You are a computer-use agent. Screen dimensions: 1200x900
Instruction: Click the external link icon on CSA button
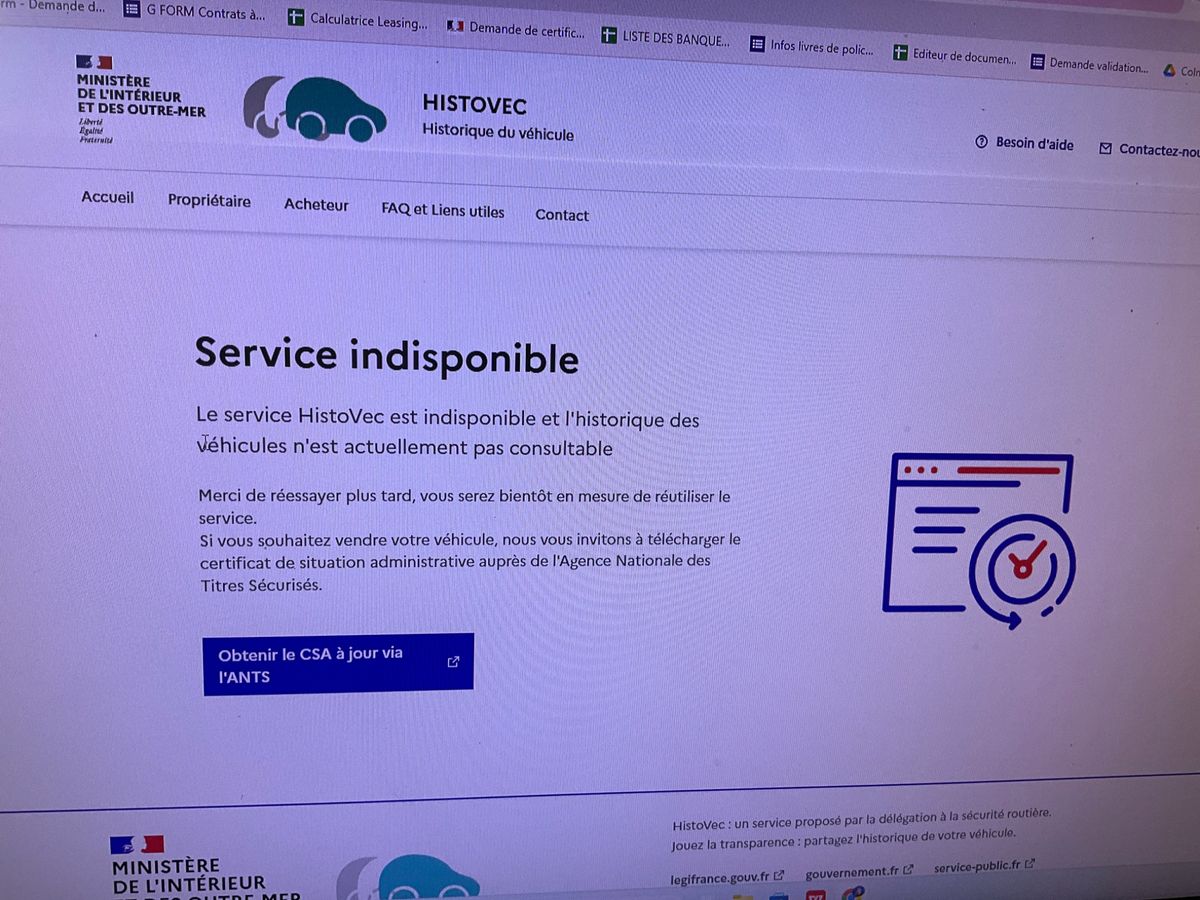pyautogui.click(x=453, y=661)
